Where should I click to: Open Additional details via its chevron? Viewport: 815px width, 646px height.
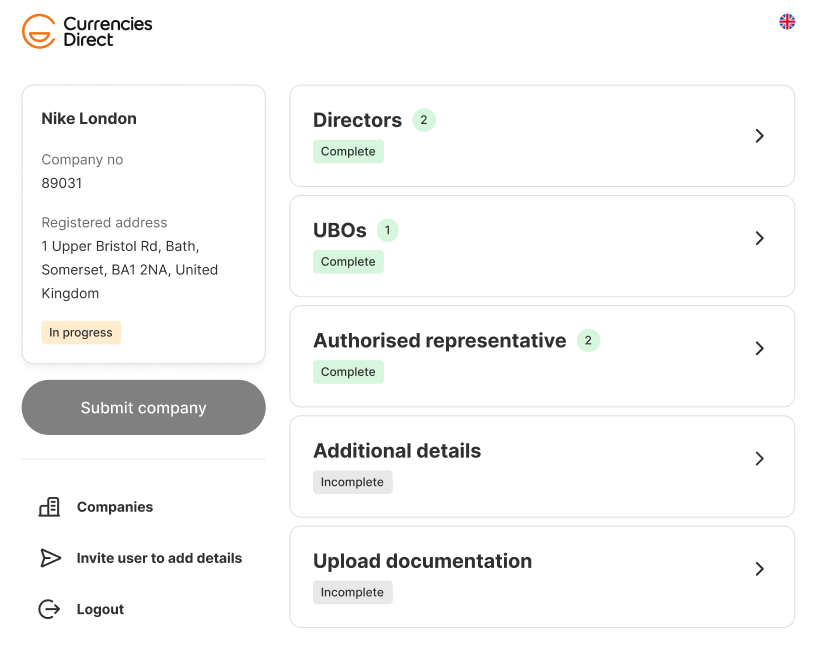[759, 458]
